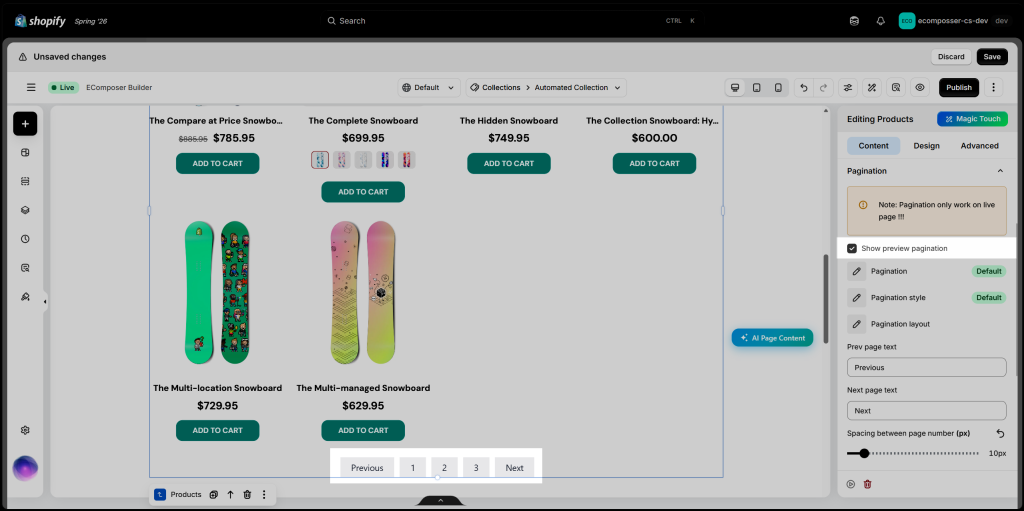Click the eye preview icon
This screenshot has width=1024, height=511.
pos(920,88)
